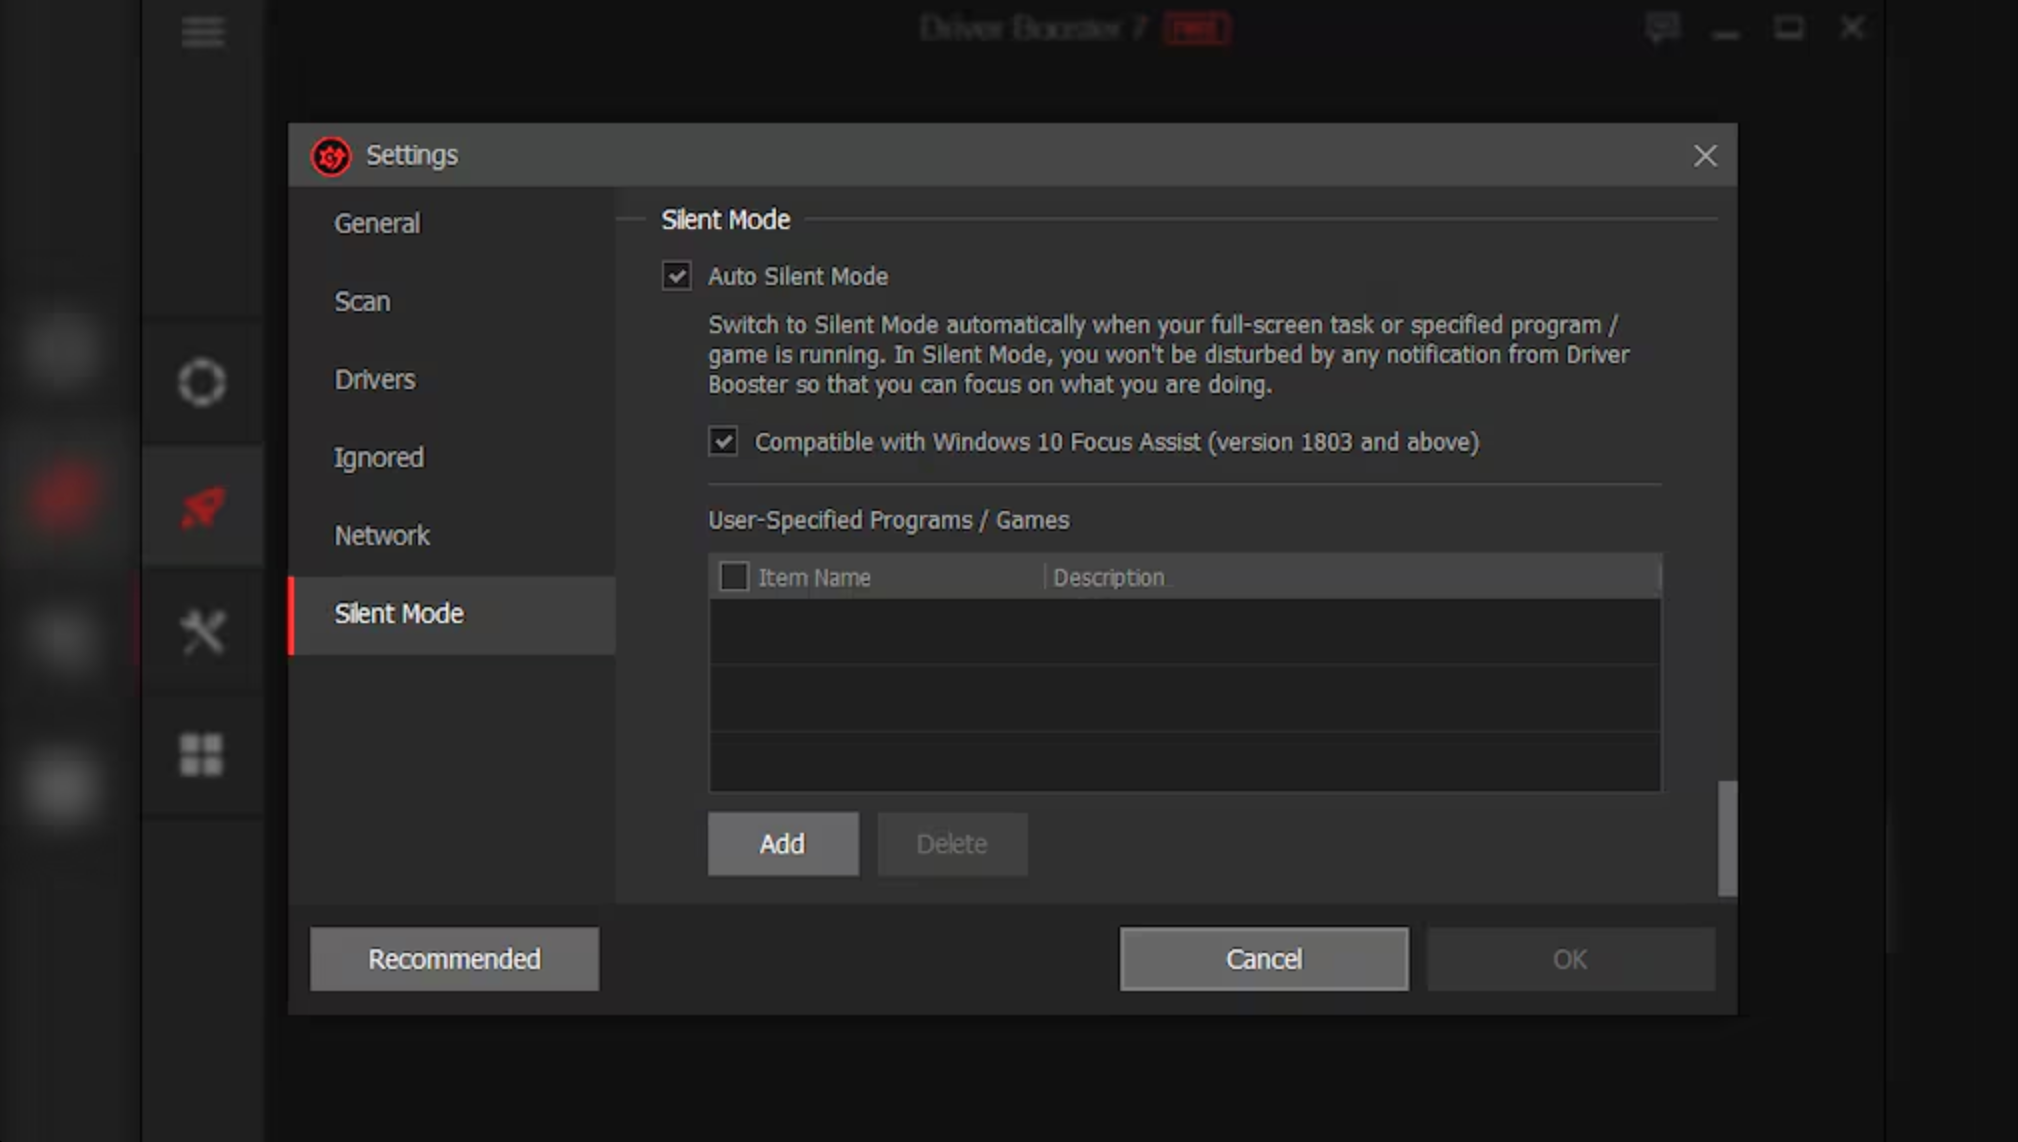
Task: Uncheck Auto Silent Mode checkbox
Action: (677, 276)
